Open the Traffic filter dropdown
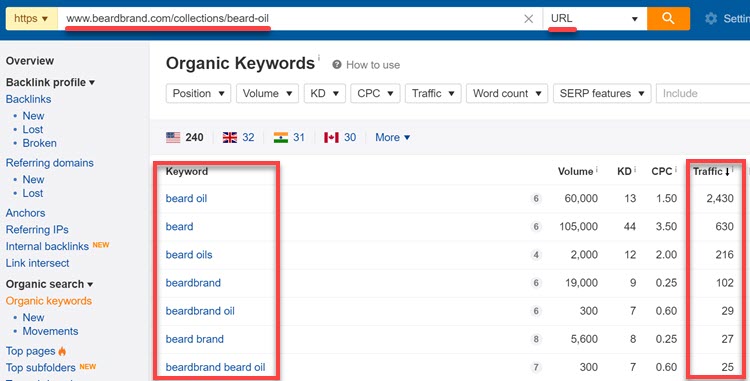This screenshot has height=381, width=750. pyautogui.click(x=433, y=93)
